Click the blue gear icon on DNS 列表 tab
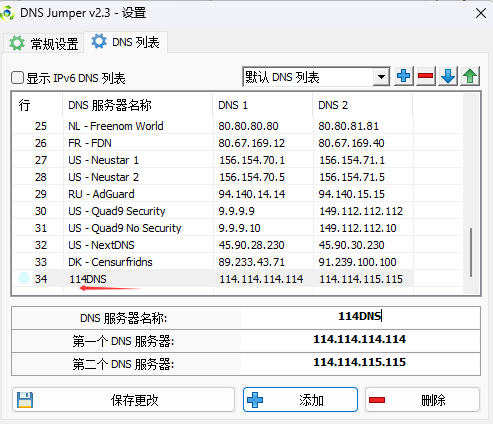Screen dimensions: 493x424 pyautogui.click(x=99, y=42)
